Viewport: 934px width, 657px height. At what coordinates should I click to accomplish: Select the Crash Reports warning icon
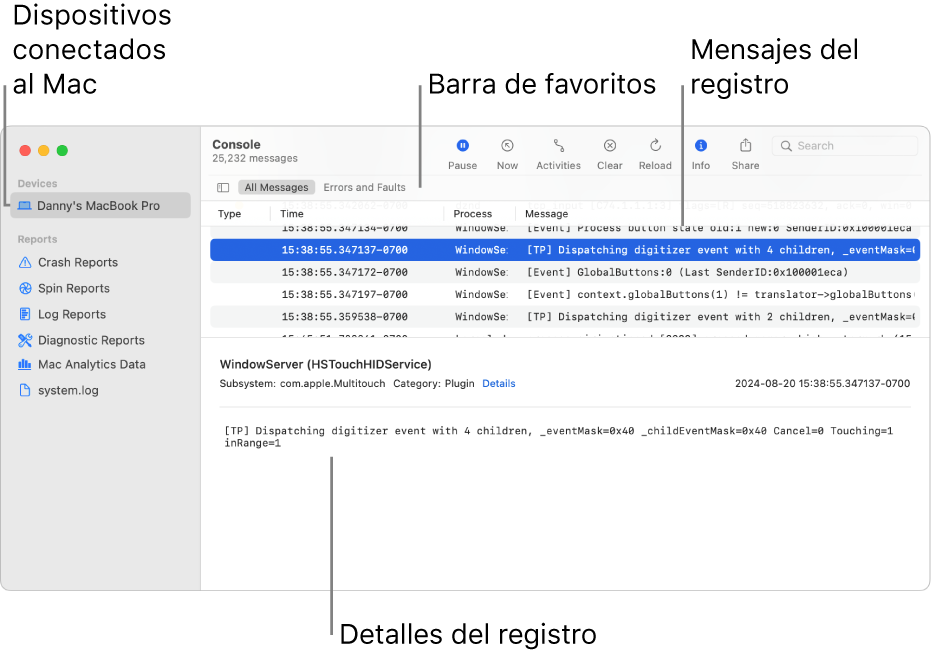click(25, 263)
